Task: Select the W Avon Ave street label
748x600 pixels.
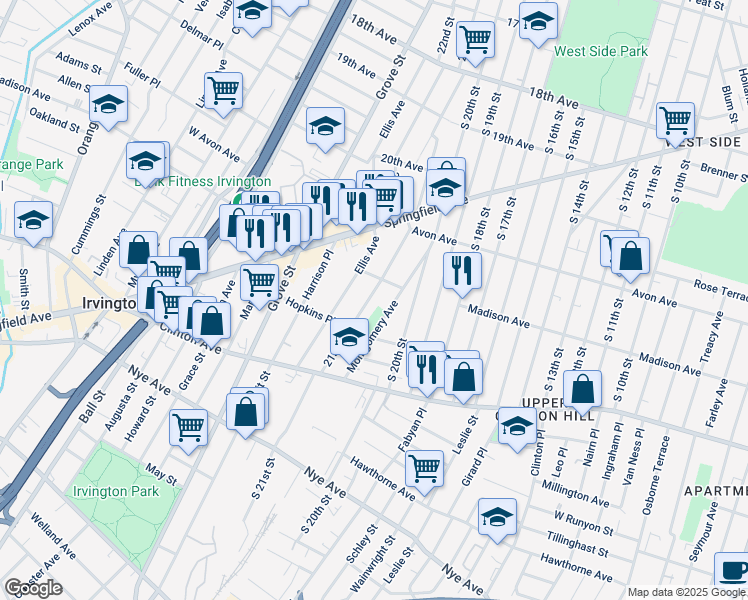Action: (214, 144)
